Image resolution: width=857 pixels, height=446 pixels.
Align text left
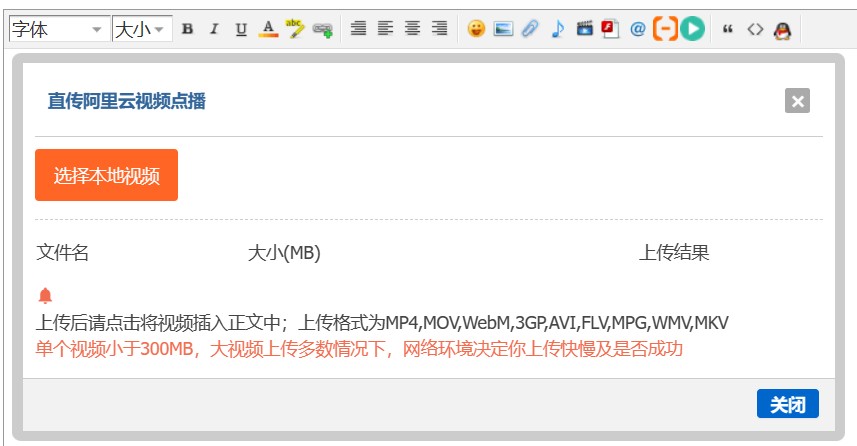[385, 28]
